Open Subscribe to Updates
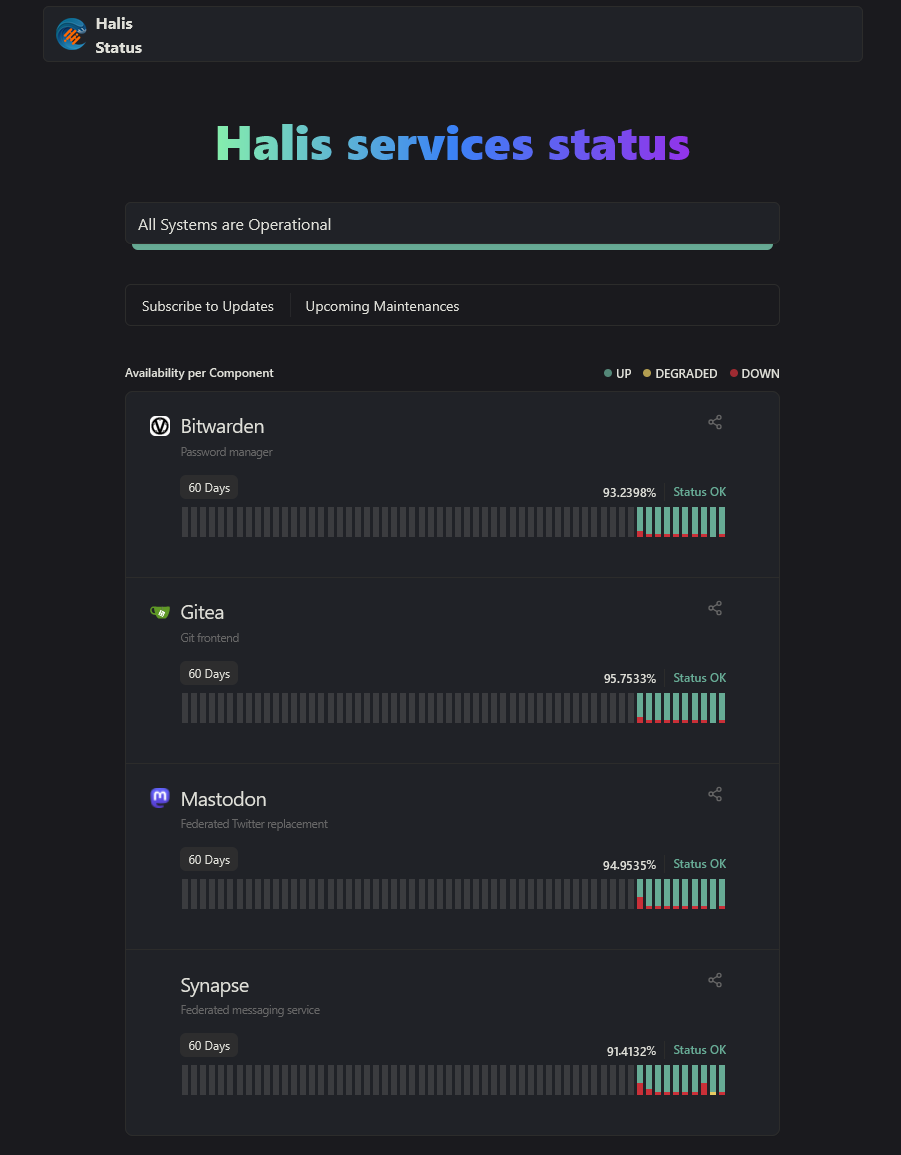 pos(208,306)
